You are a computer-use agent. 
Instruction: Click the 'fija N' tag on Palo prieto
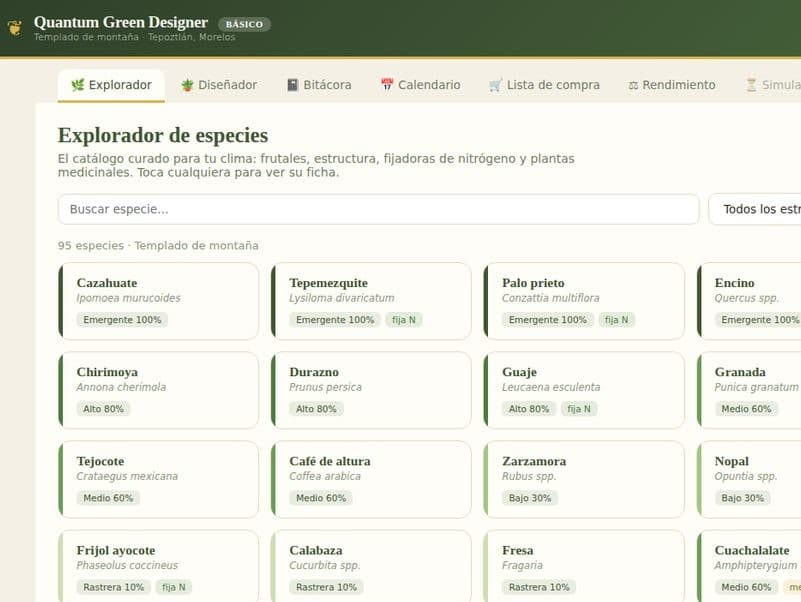tap(617, 320)
